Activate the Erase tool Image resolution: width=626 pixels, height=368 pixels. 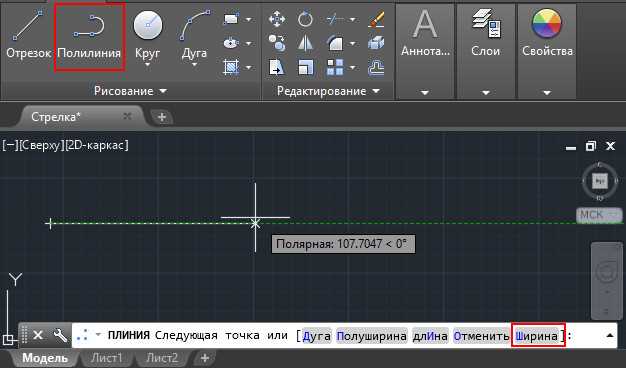pos(376,19)
